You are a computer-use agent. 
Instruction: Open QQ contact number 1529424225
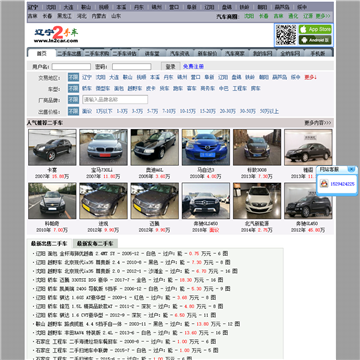(342, 184)
